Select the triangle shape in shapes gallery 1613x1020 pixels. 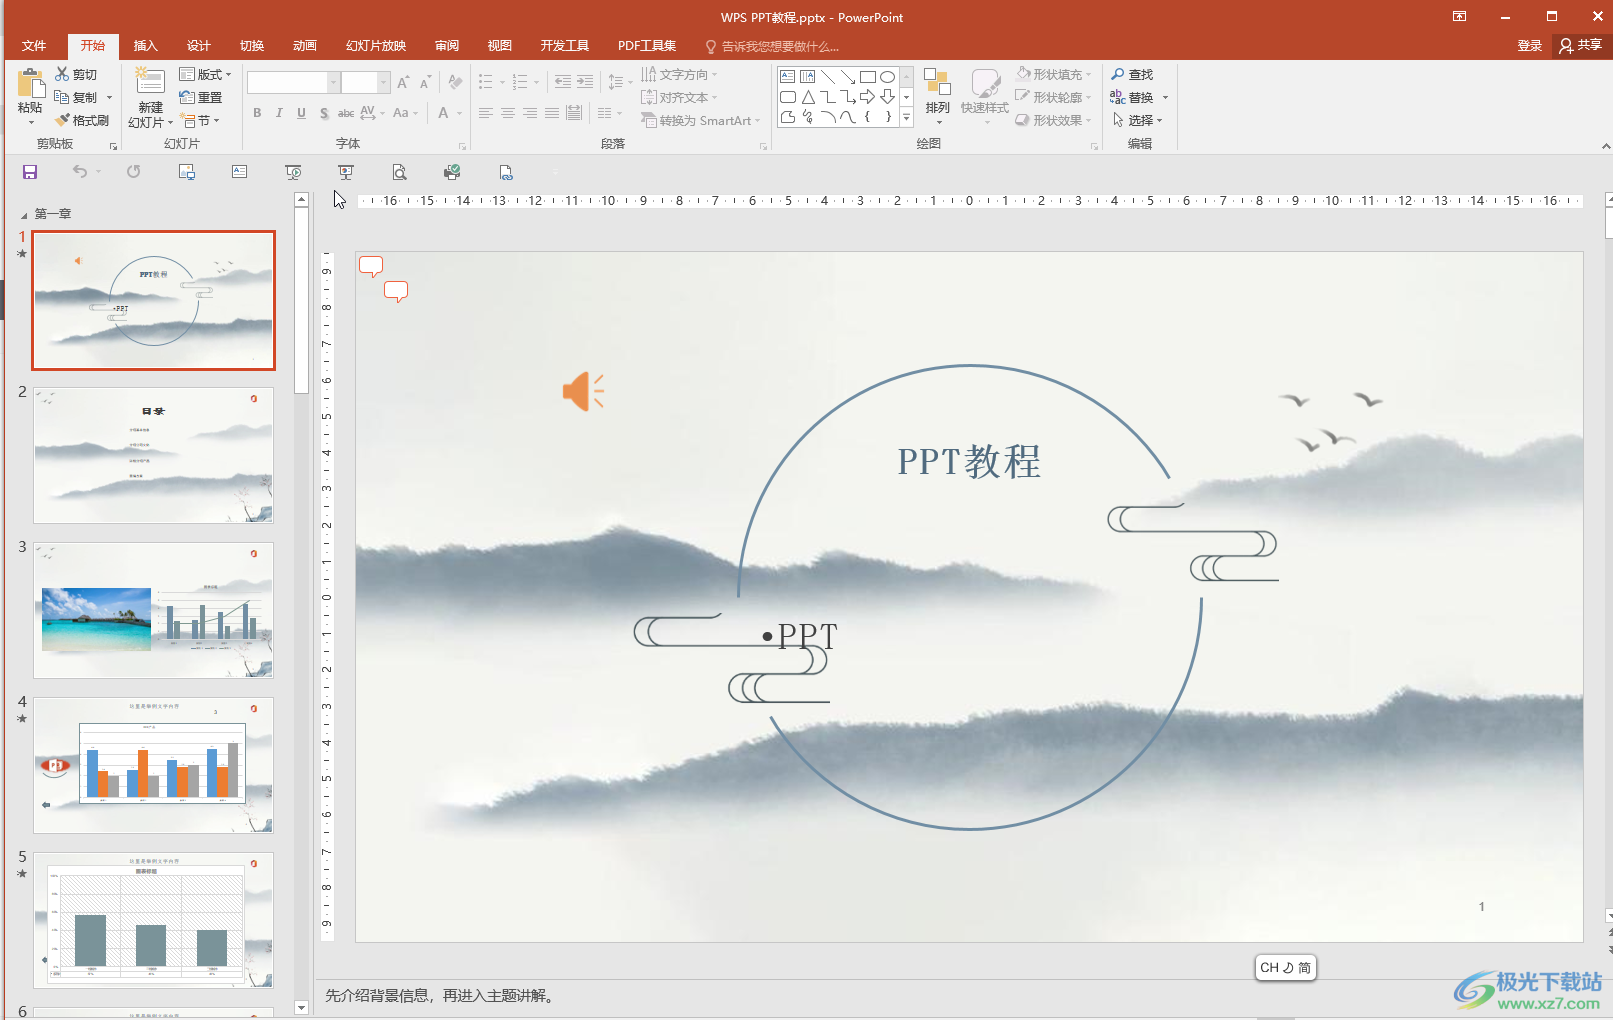(808, 97)
